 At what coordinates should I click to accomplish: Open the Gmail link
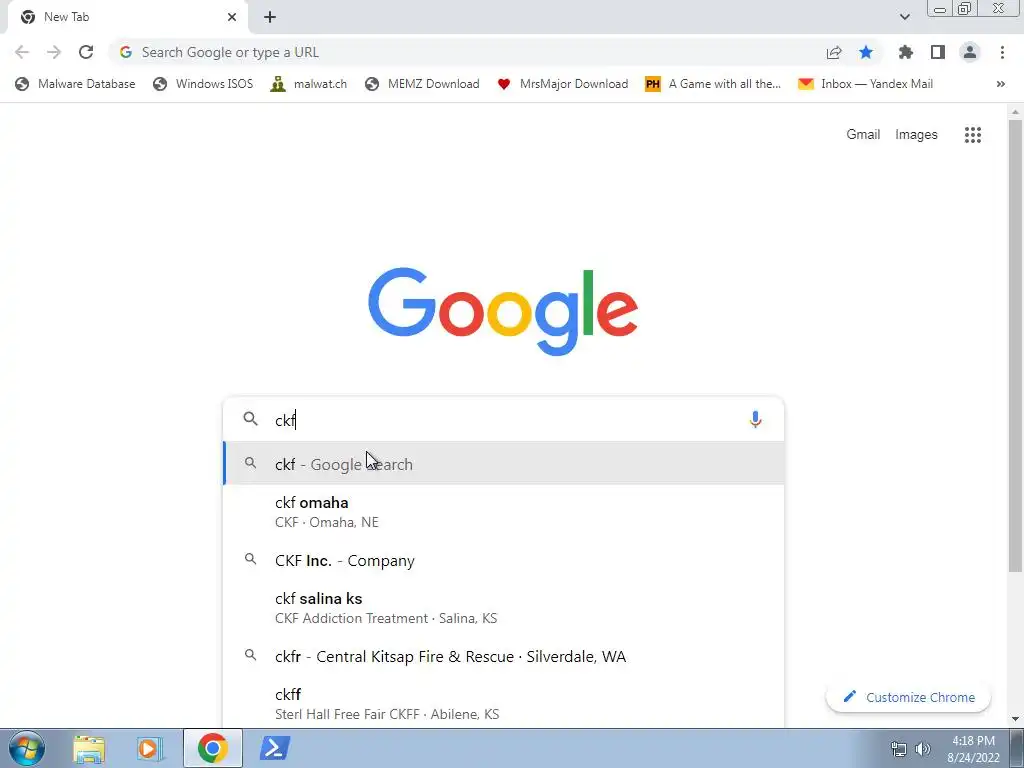click(863, 135)
